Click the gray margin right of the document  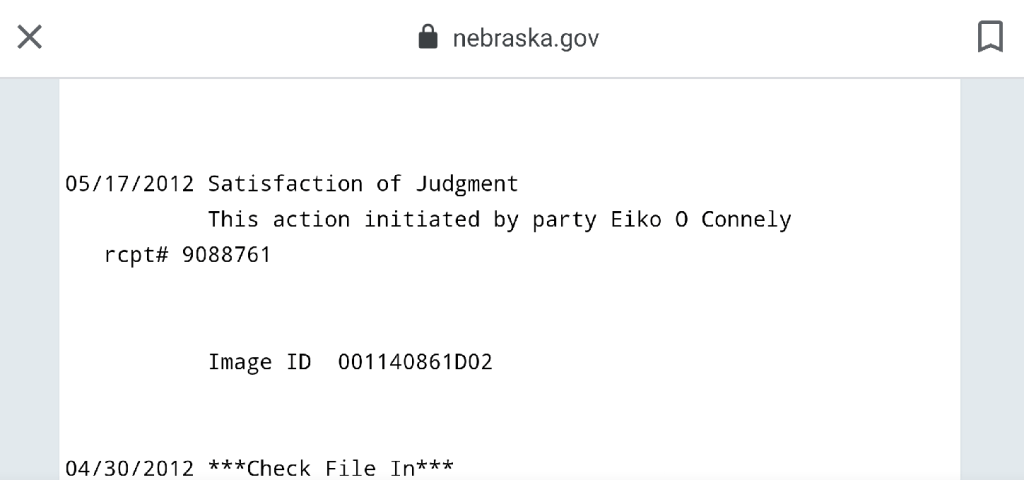click(x=992, y=280)
